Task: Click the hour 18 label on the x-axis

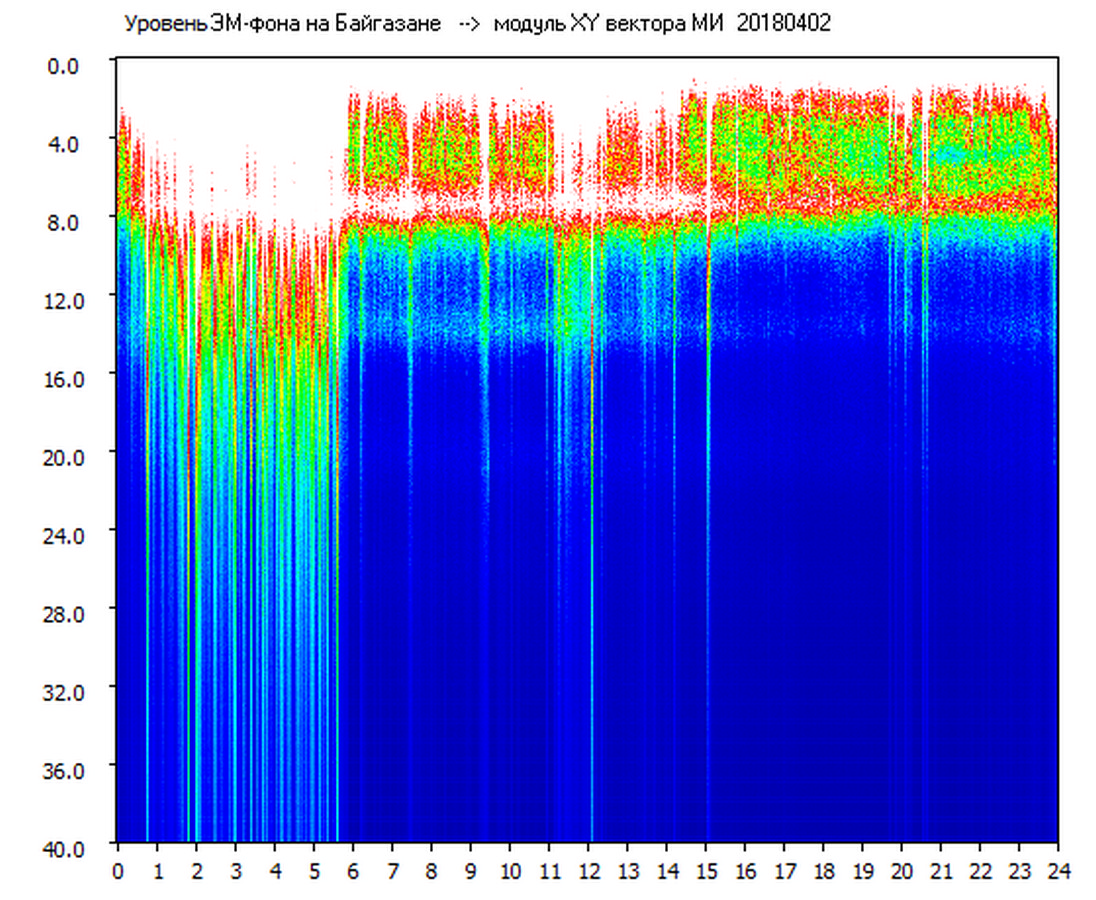Action: 823,871
